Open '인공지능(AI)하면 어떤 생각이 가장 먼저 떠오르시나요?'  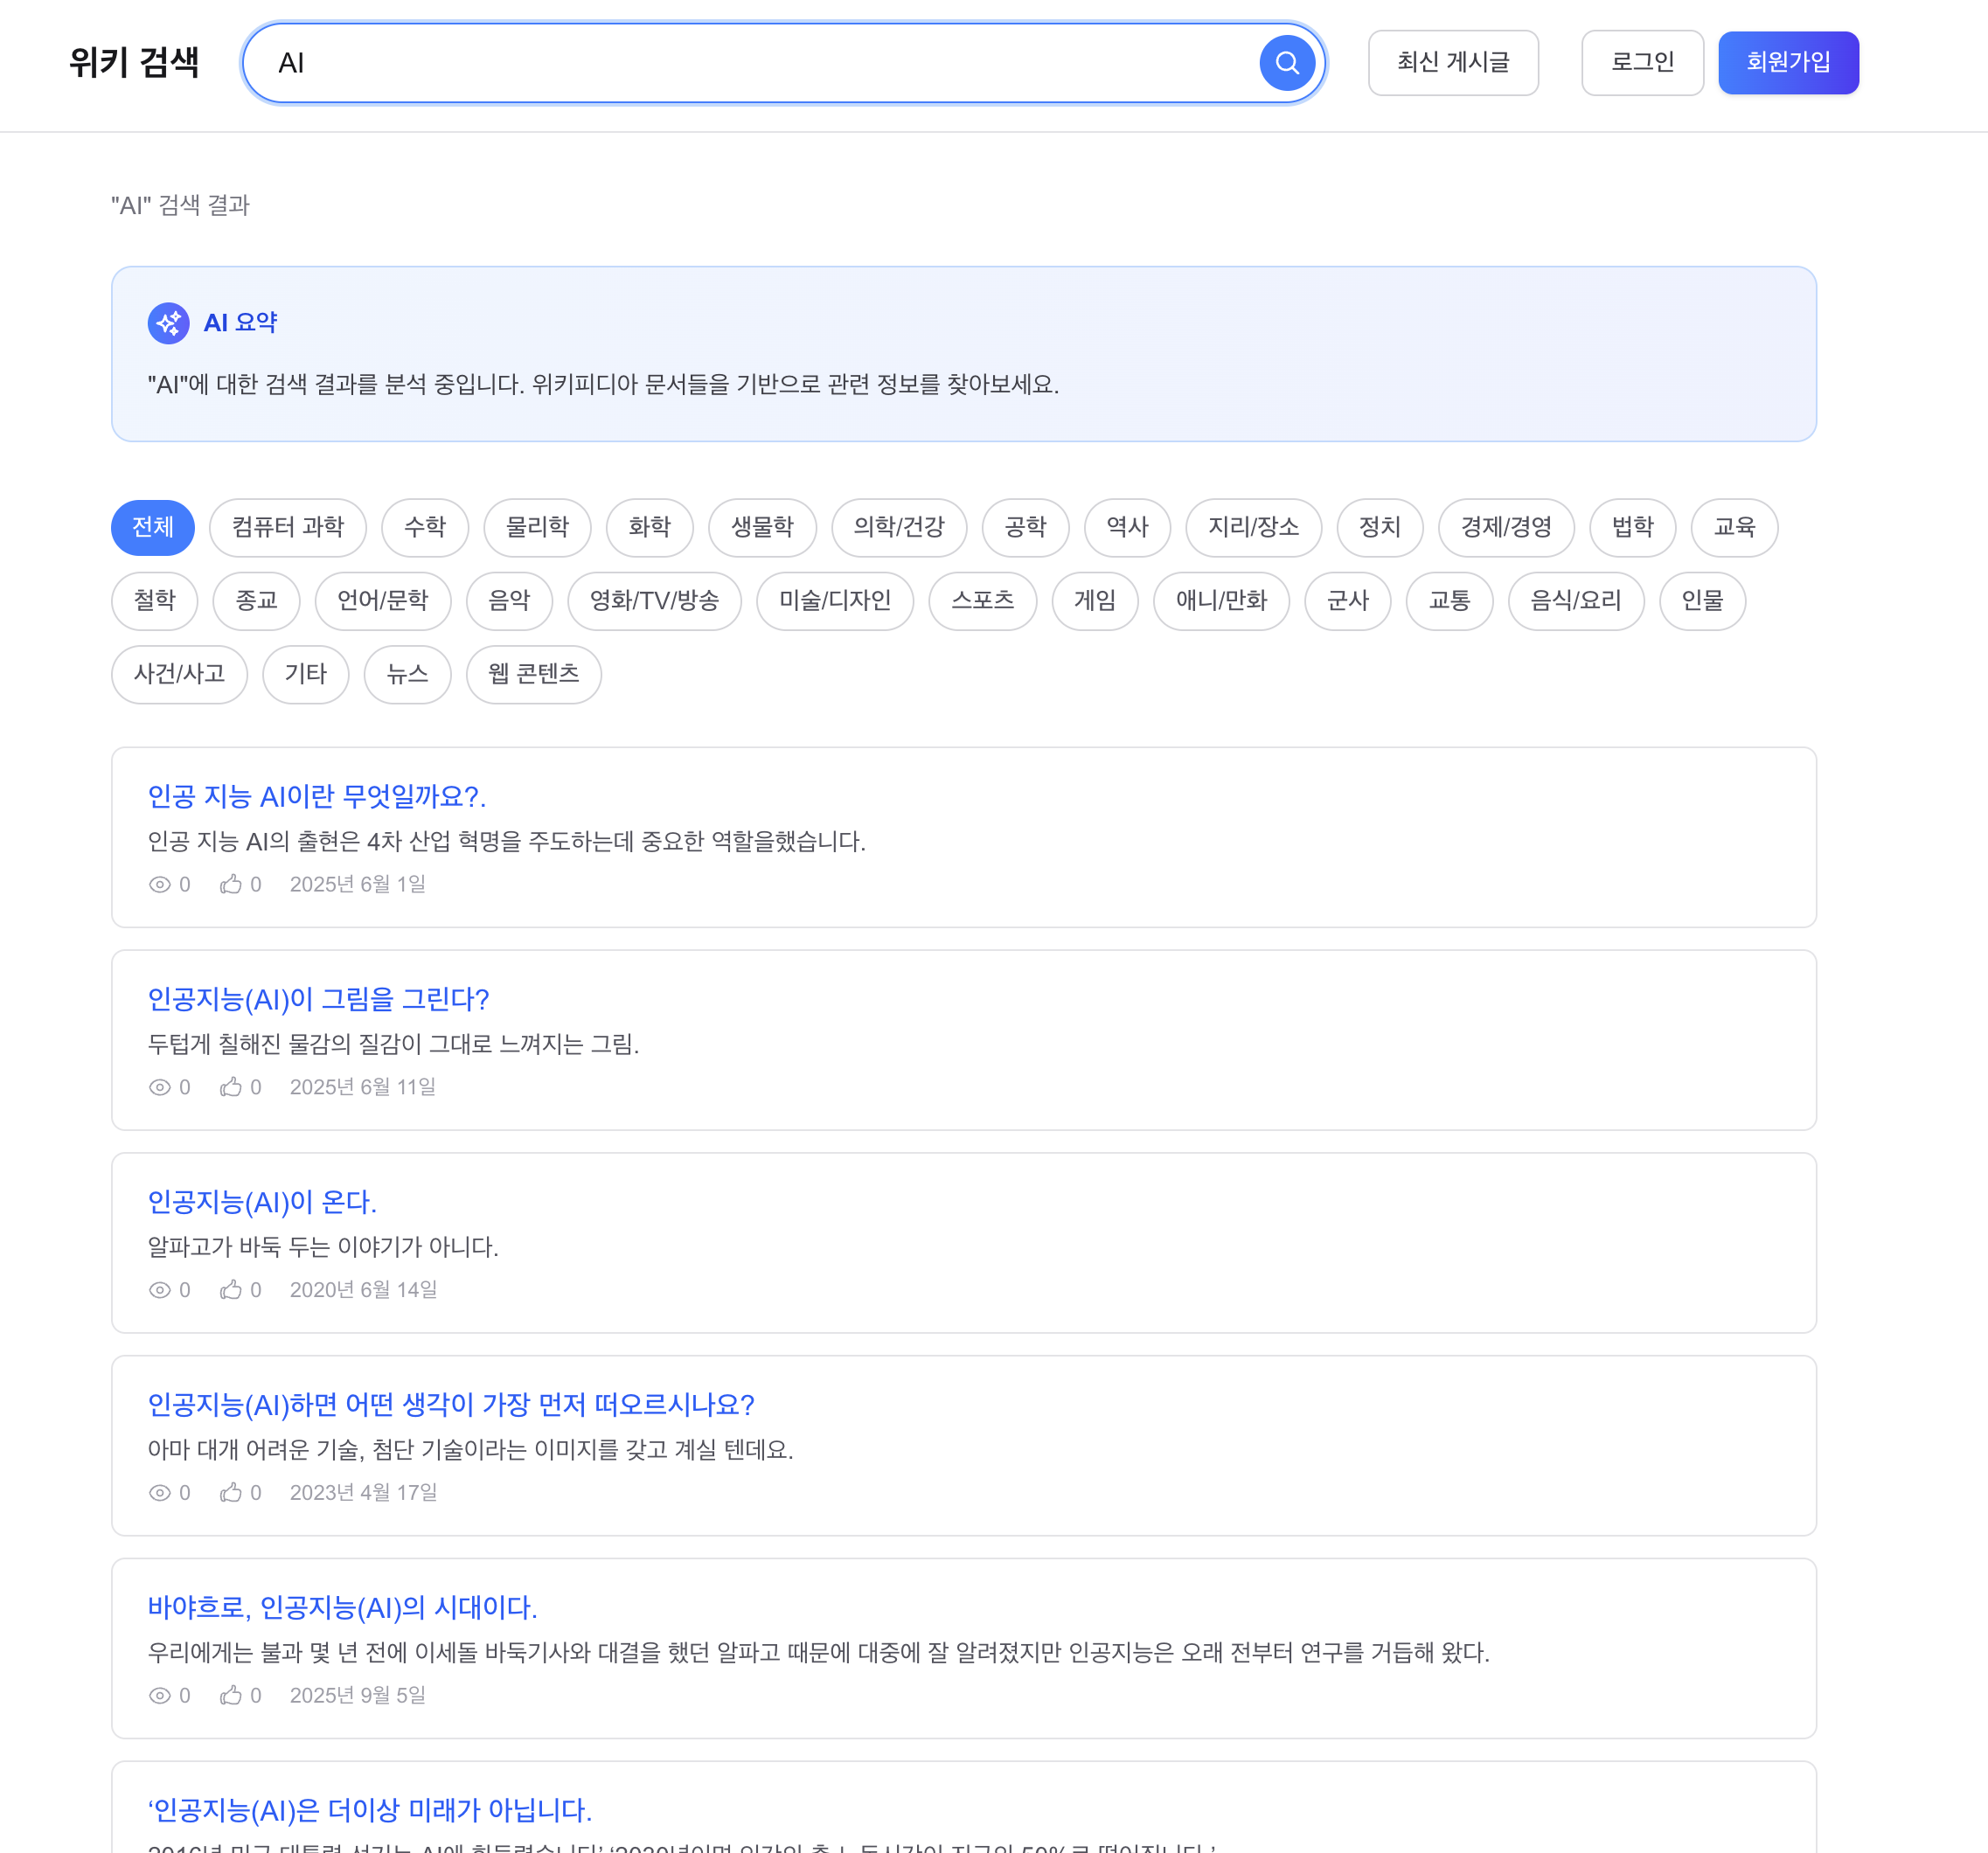(451, 1405)
